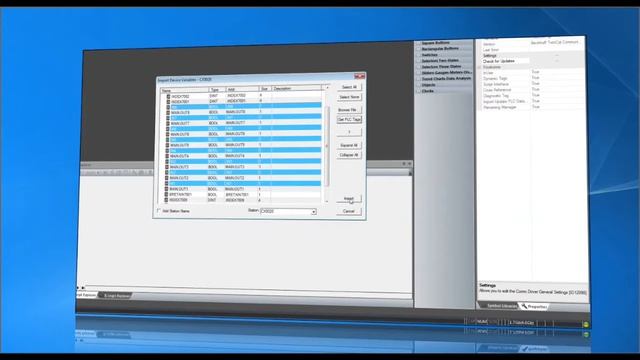Expand the Selectors Three States category
This screenshot has width=640, height=360.
point(444,67)
